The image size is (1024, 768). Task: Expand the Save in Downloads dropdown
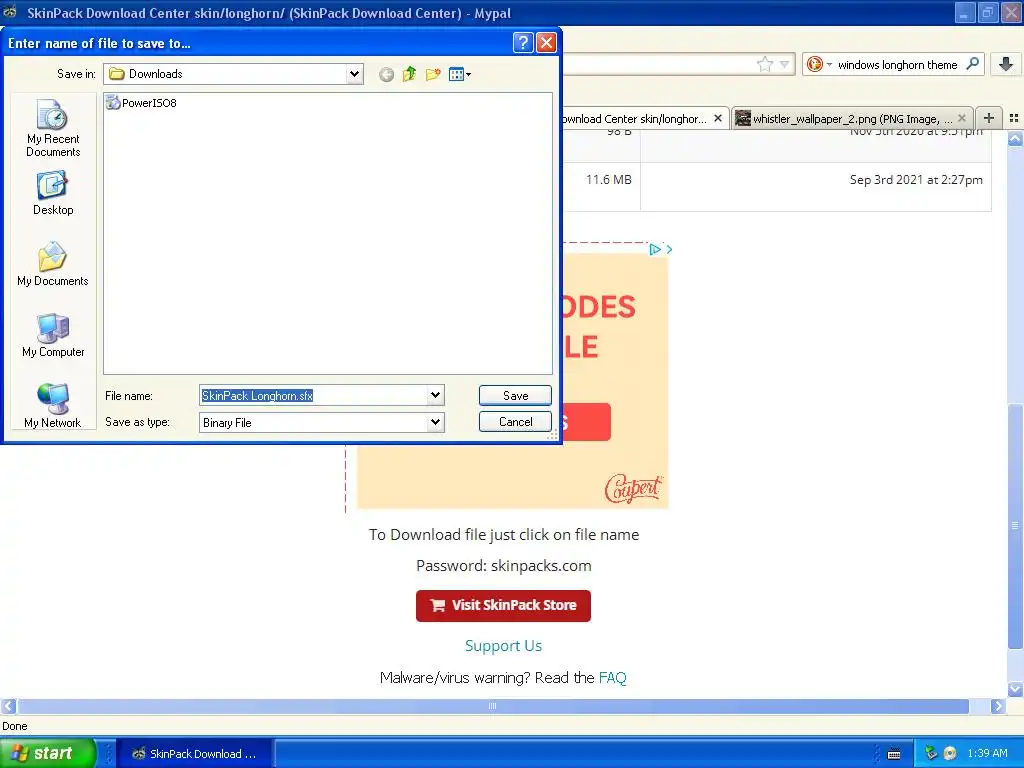pyautogui.click(x=354, y=74)
